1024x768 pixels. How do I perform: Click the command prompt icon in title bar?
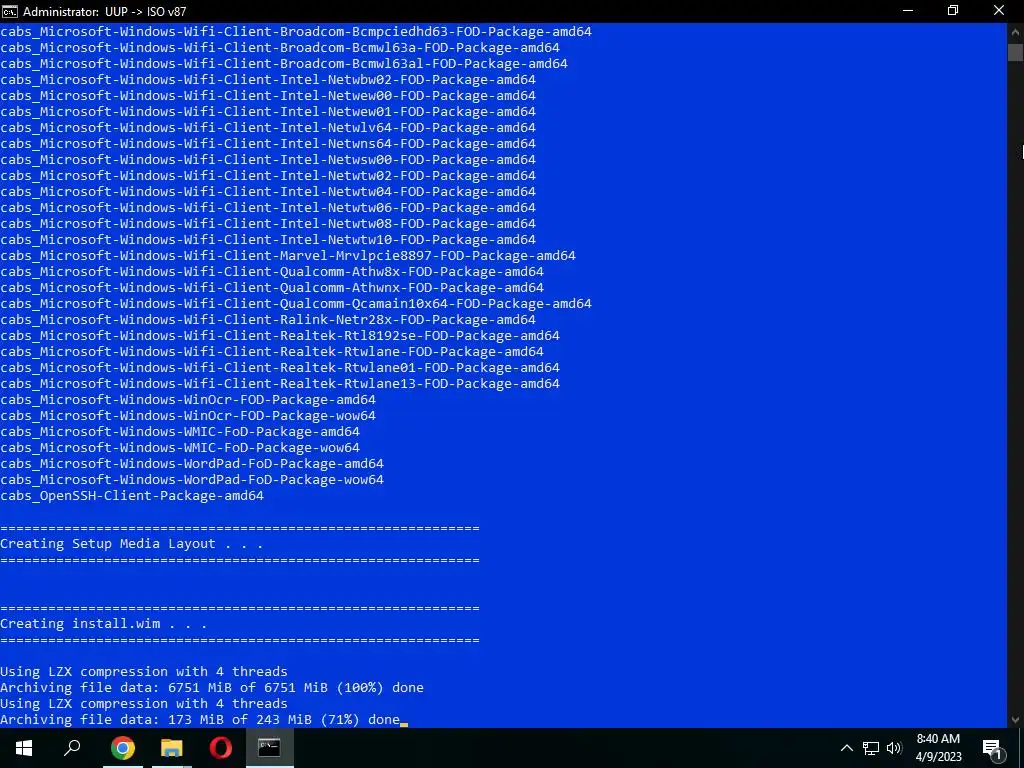[10, 11]
